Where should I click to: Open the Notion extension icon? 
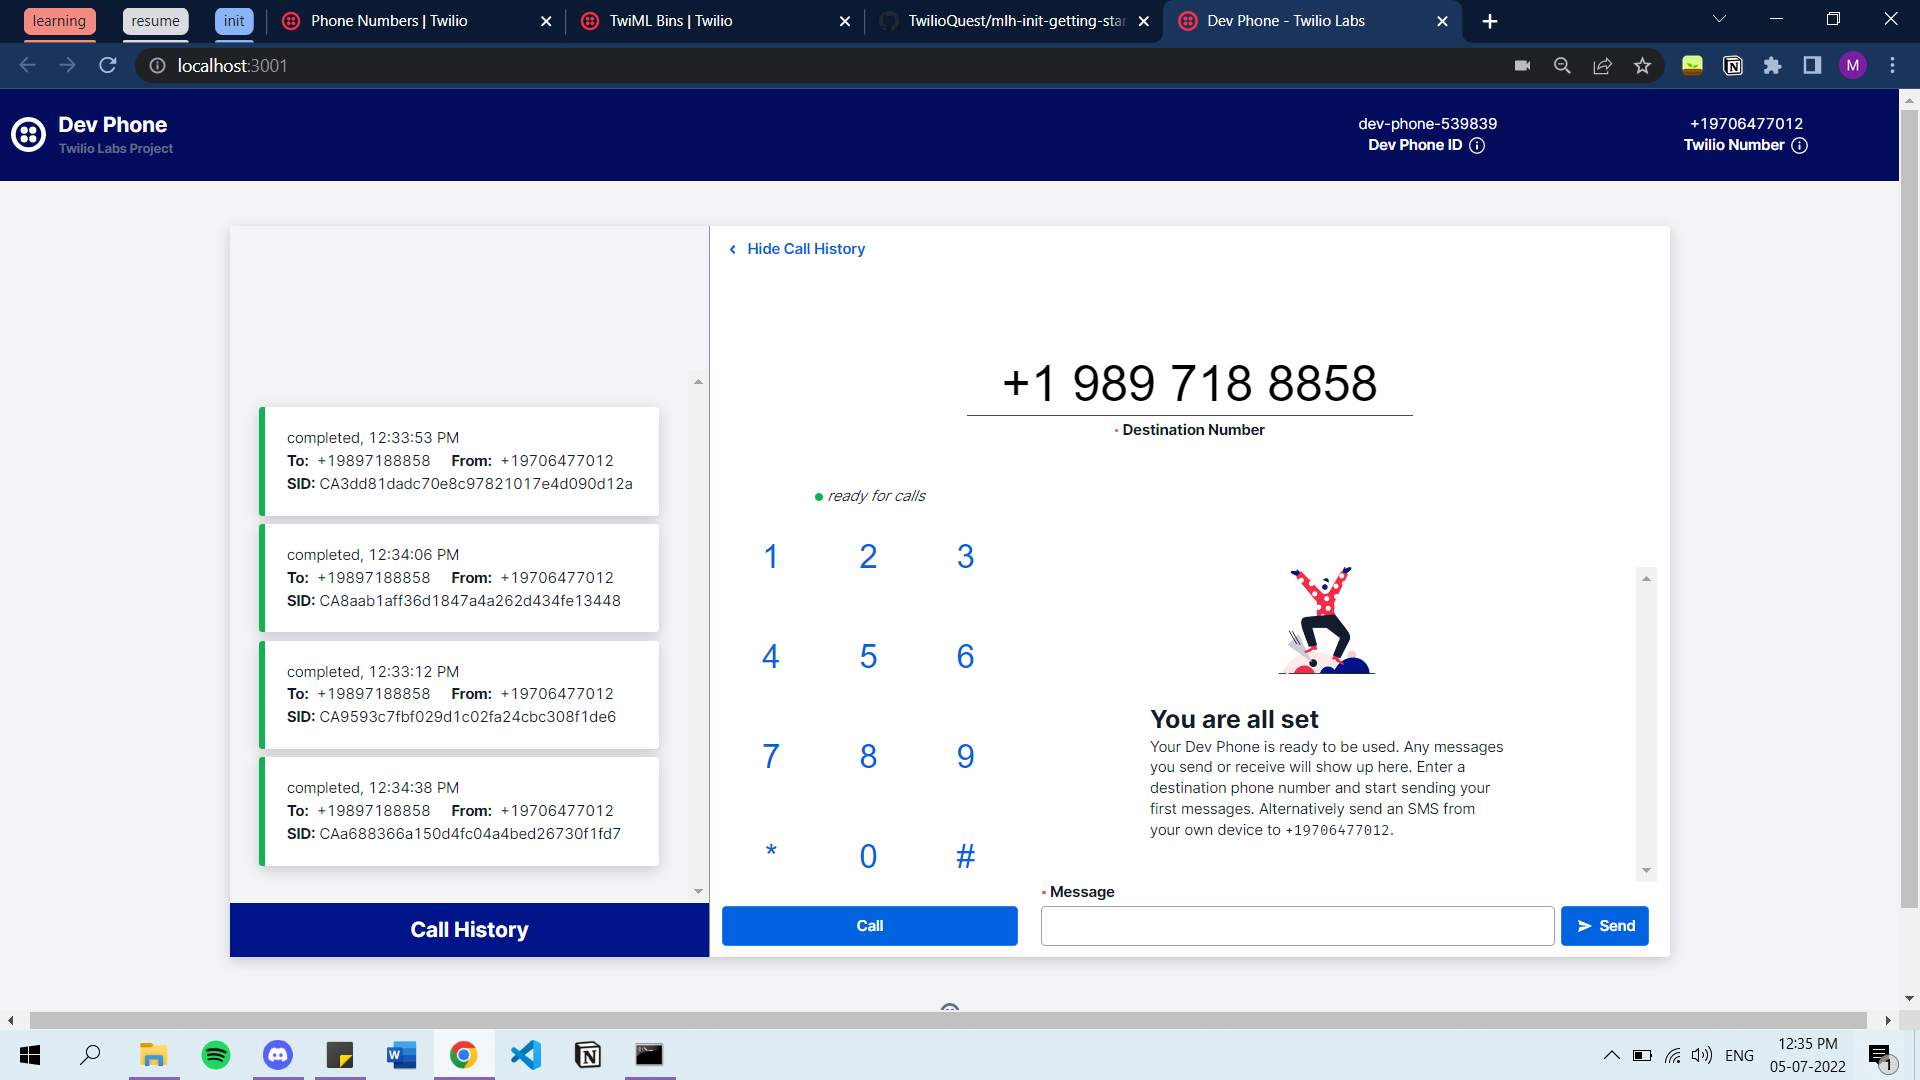(1733, 66)
